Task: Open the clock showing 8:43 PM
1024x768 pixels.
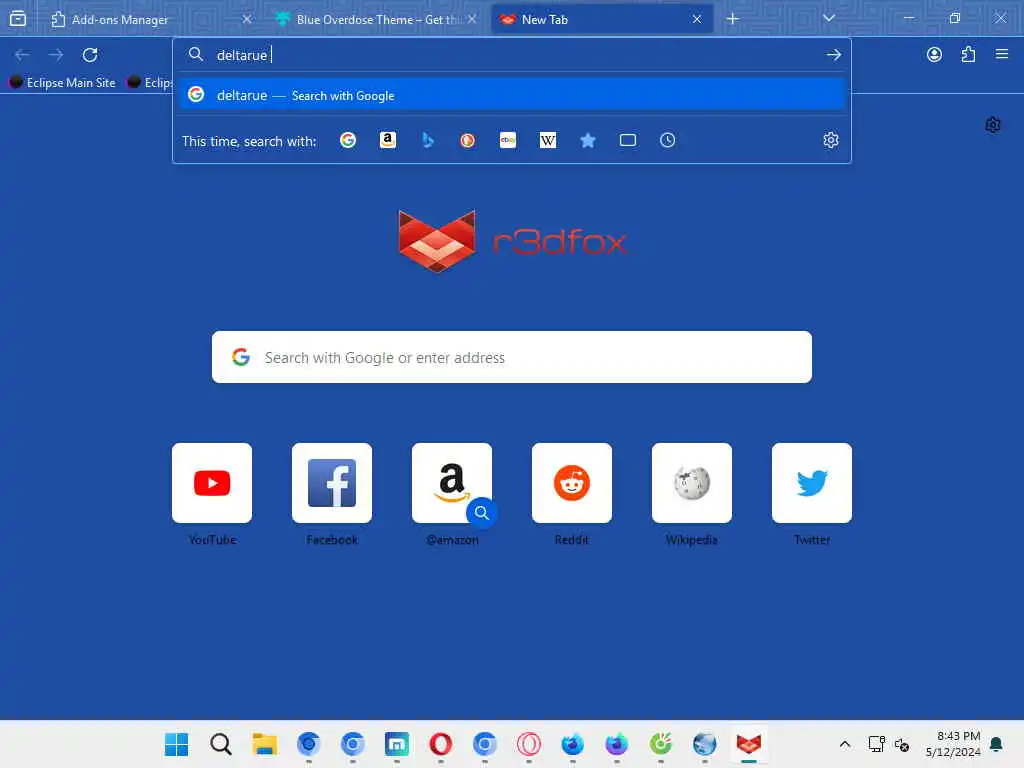Action: 953,744
